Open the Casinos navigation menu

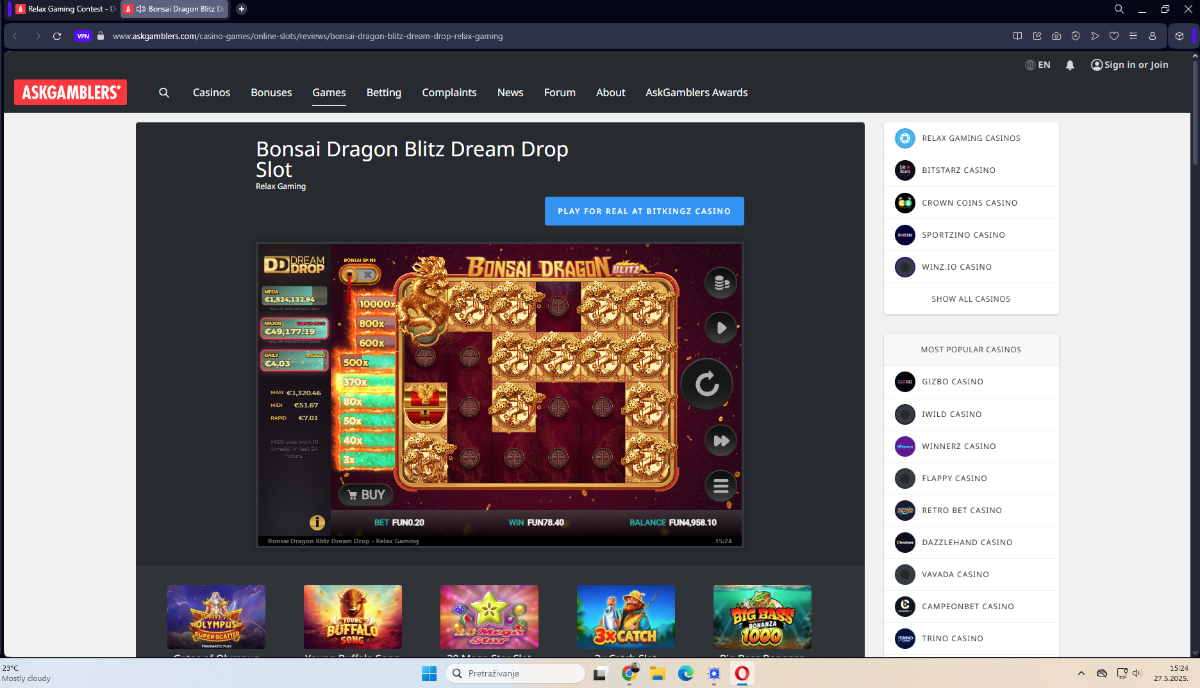[x=211, y=92]
